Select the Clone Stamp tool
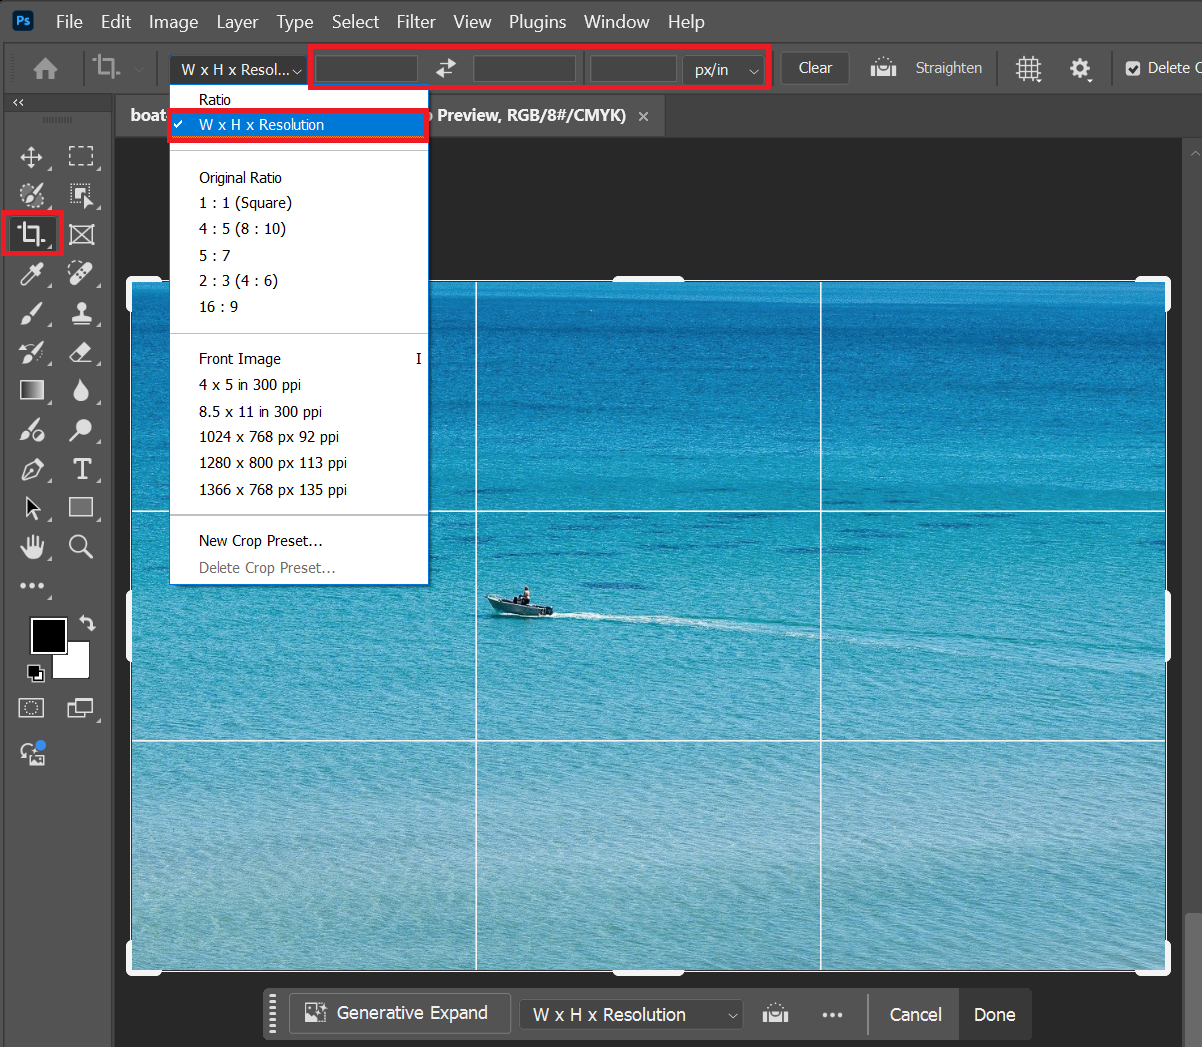1202x1047 pixels. (81, 313)
